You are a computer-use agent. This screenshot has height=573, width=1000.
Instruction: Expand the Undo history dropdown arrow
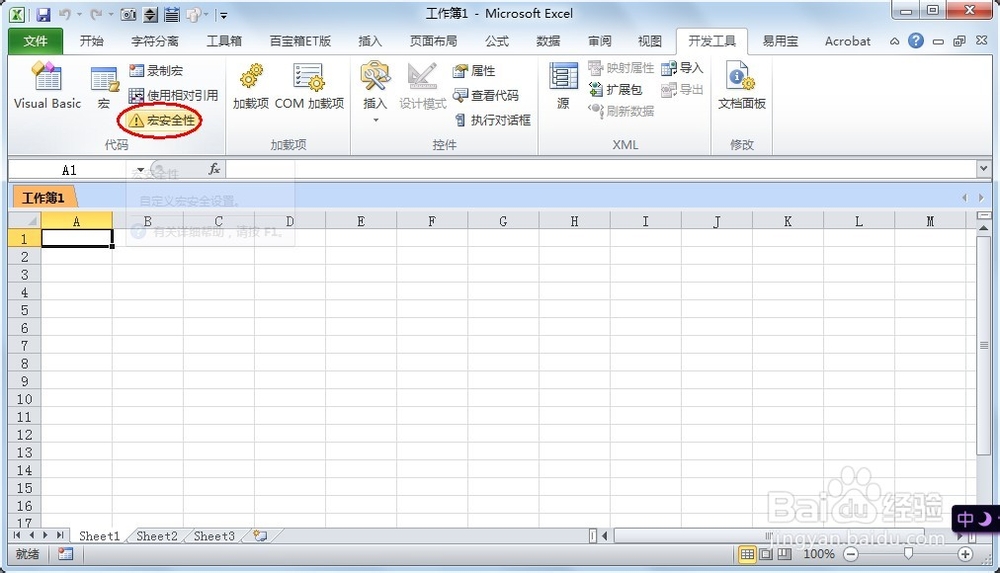point(79,14)
